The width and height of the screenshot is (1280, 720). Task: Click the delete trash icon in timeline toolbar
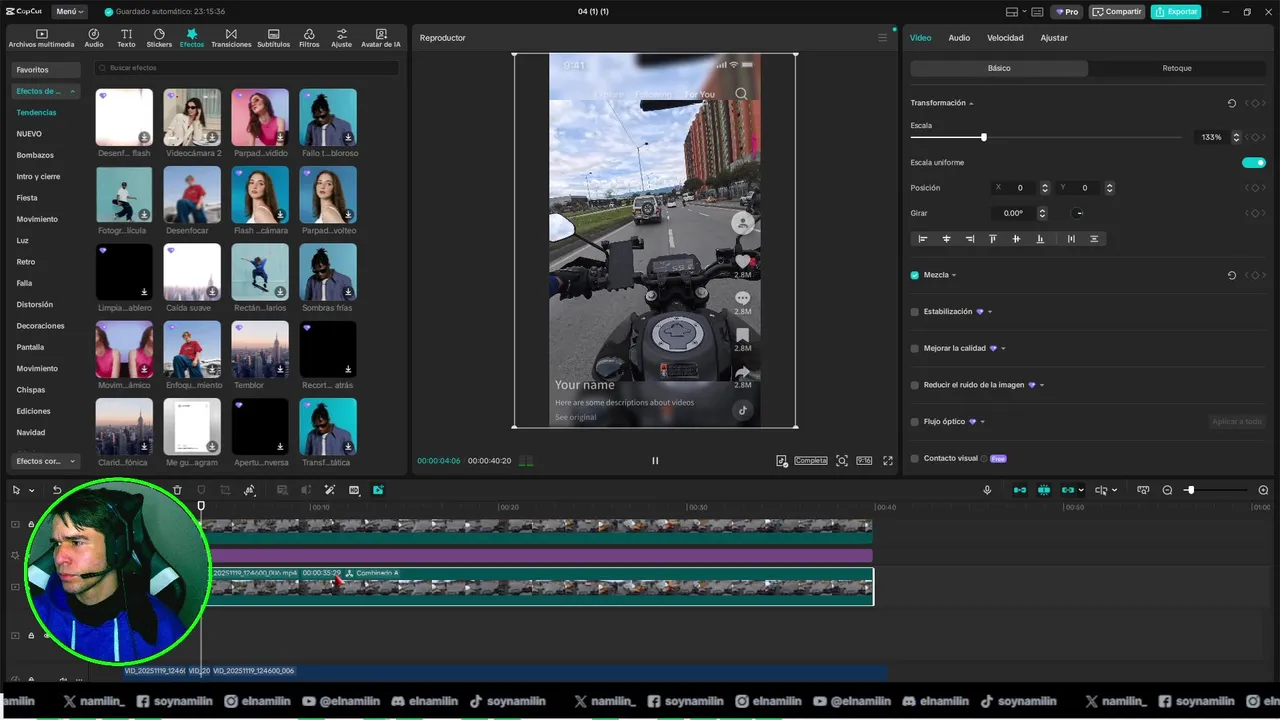point(177,490)
